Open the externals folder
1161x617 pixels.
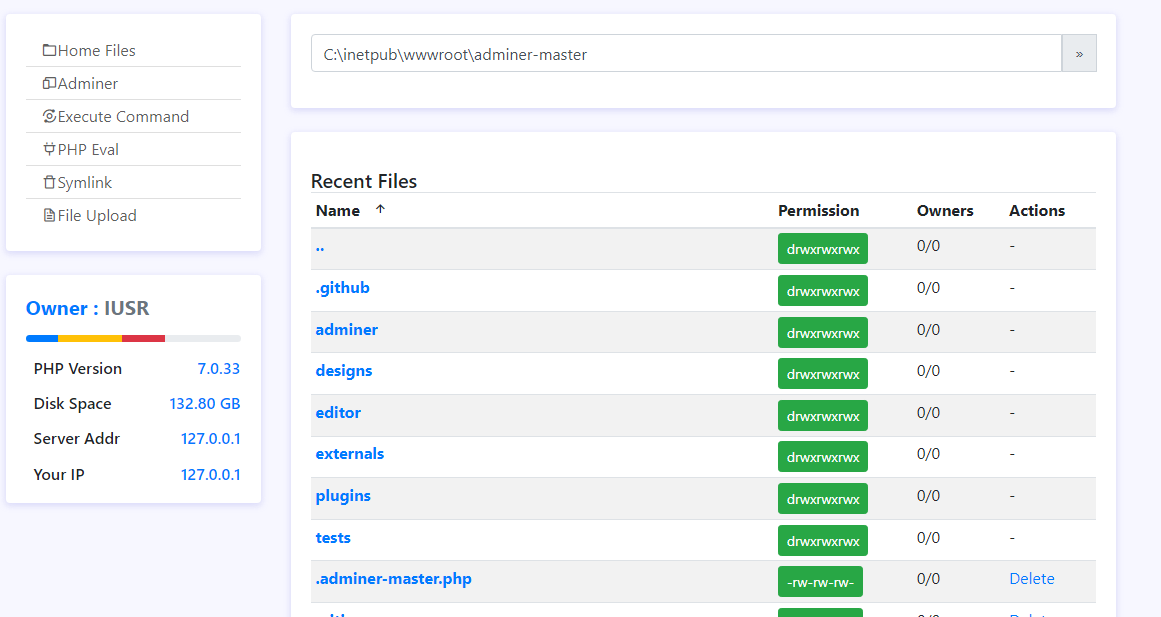point(349,453)
